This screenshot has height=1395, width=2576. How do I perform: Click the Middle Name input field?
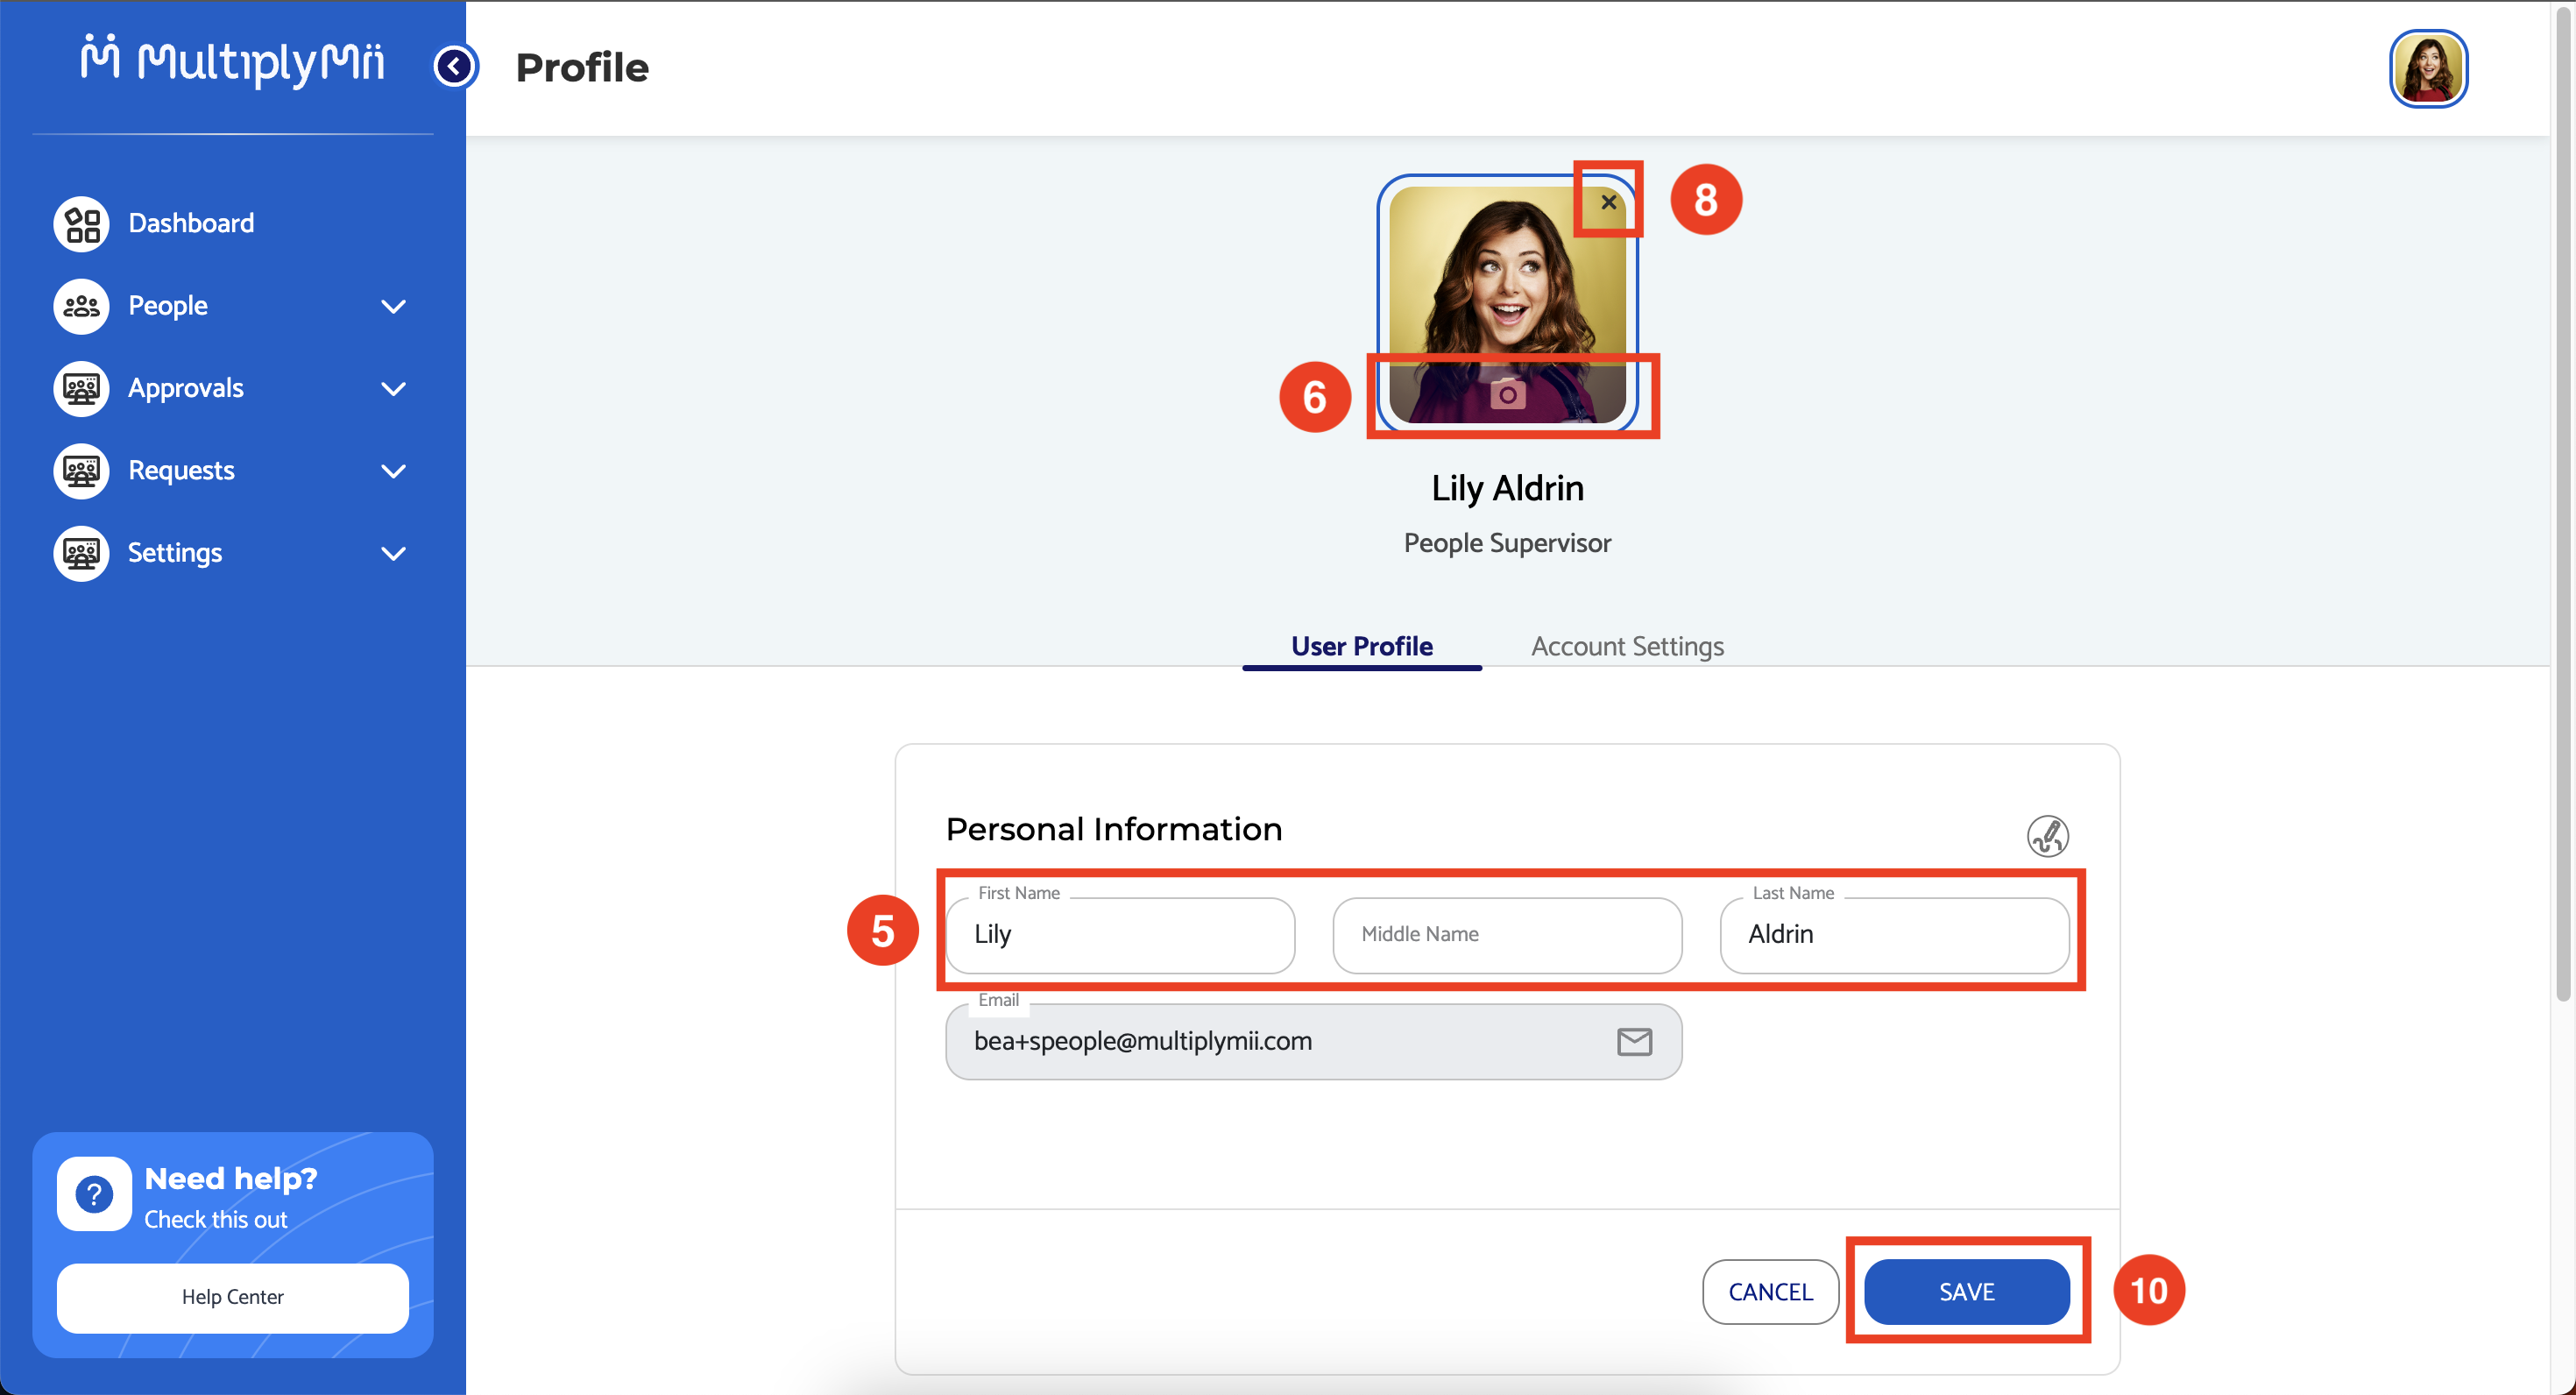(1507, 934)
